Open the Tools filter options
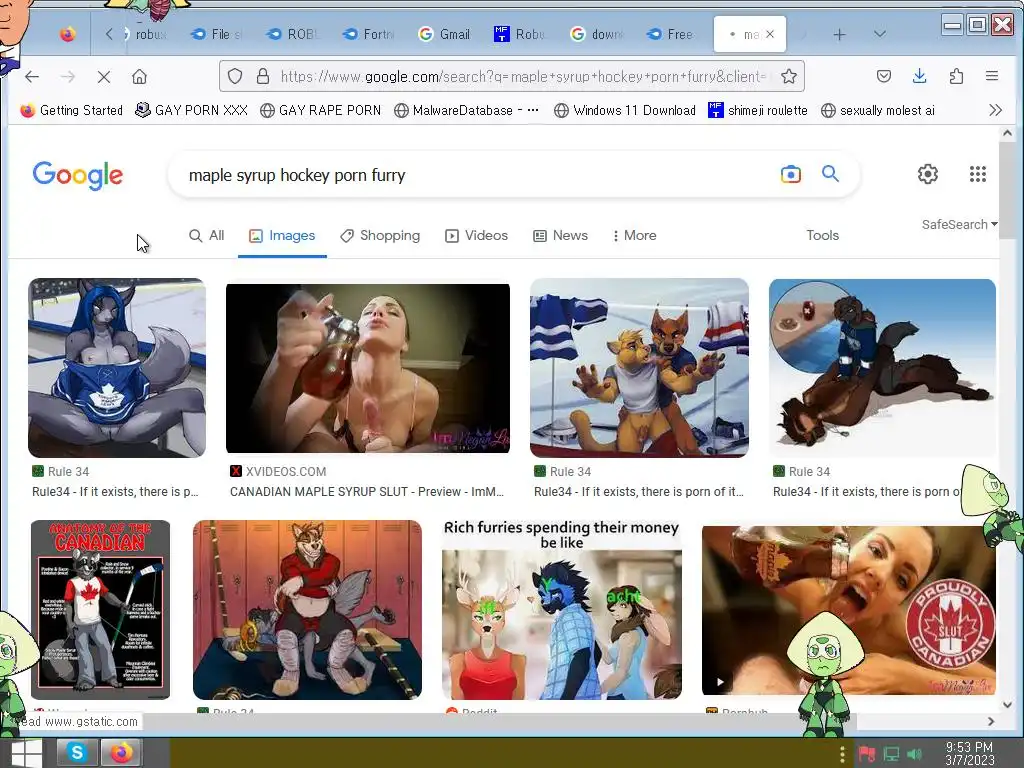Image resolution: width=1024 pixels, height=768 pixels. point(822,236)
